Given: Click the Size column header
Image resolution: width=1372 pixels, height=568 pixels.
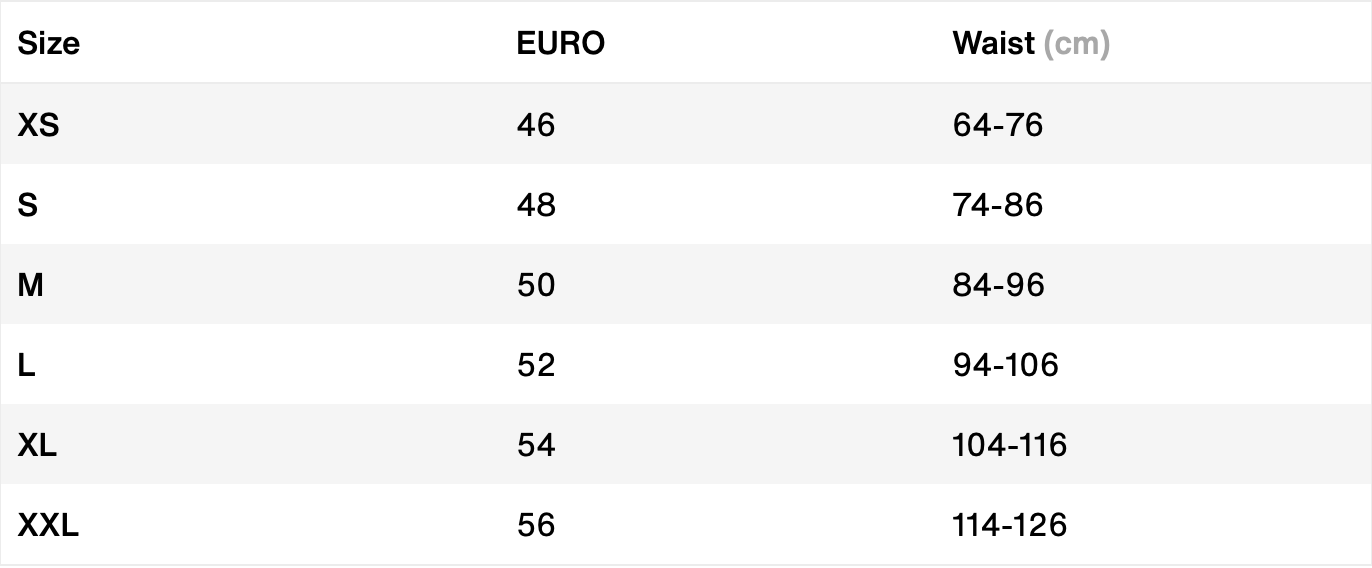Looking at the screenshot, I should (48, 44).
